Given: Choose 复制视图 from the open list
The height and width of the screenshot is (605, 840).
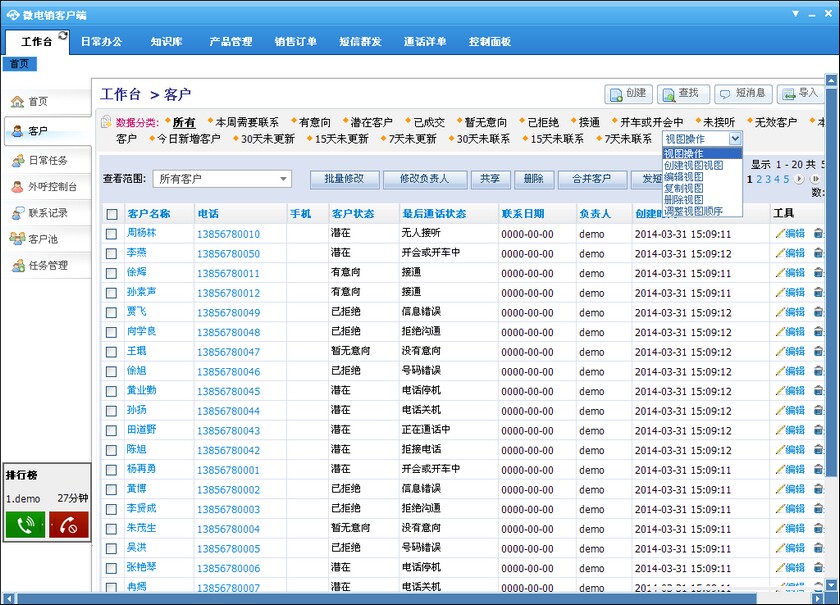Looking at the screenshot, I should (702, 189).
